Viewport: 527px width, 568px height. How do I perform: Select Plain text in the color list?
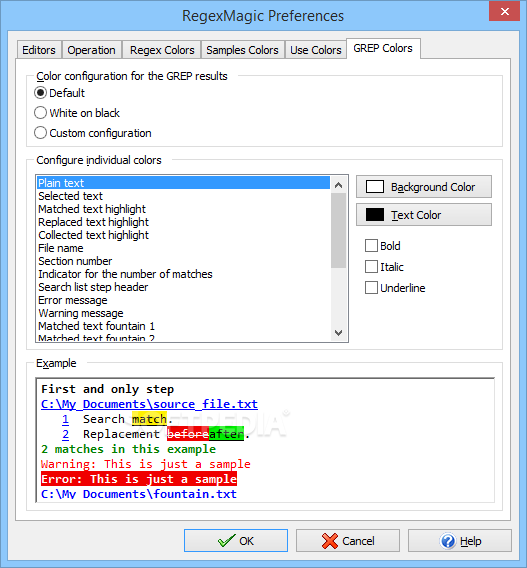click(x=183, y=183)
